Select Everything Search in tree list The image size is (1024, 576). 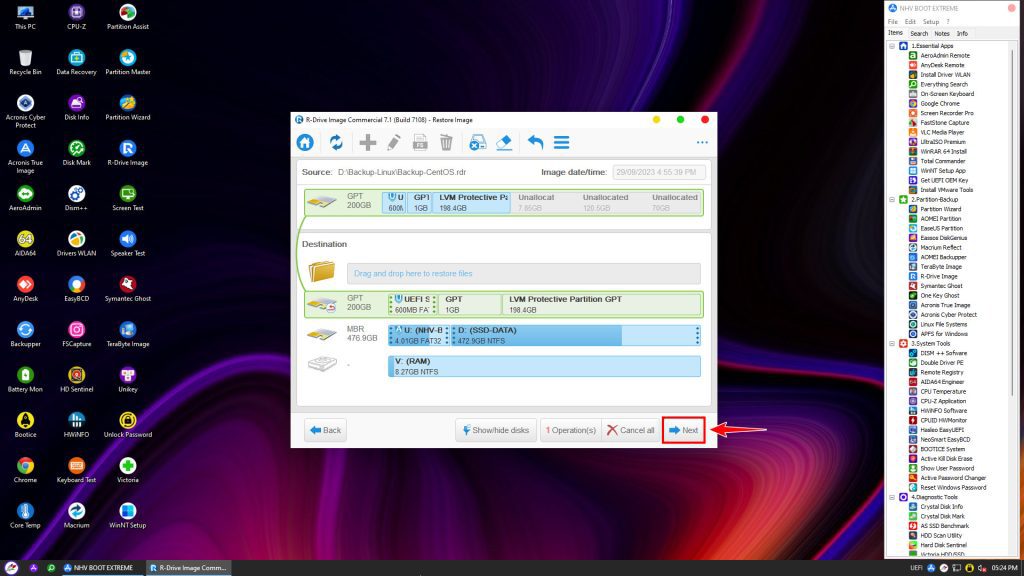point(944,84)
